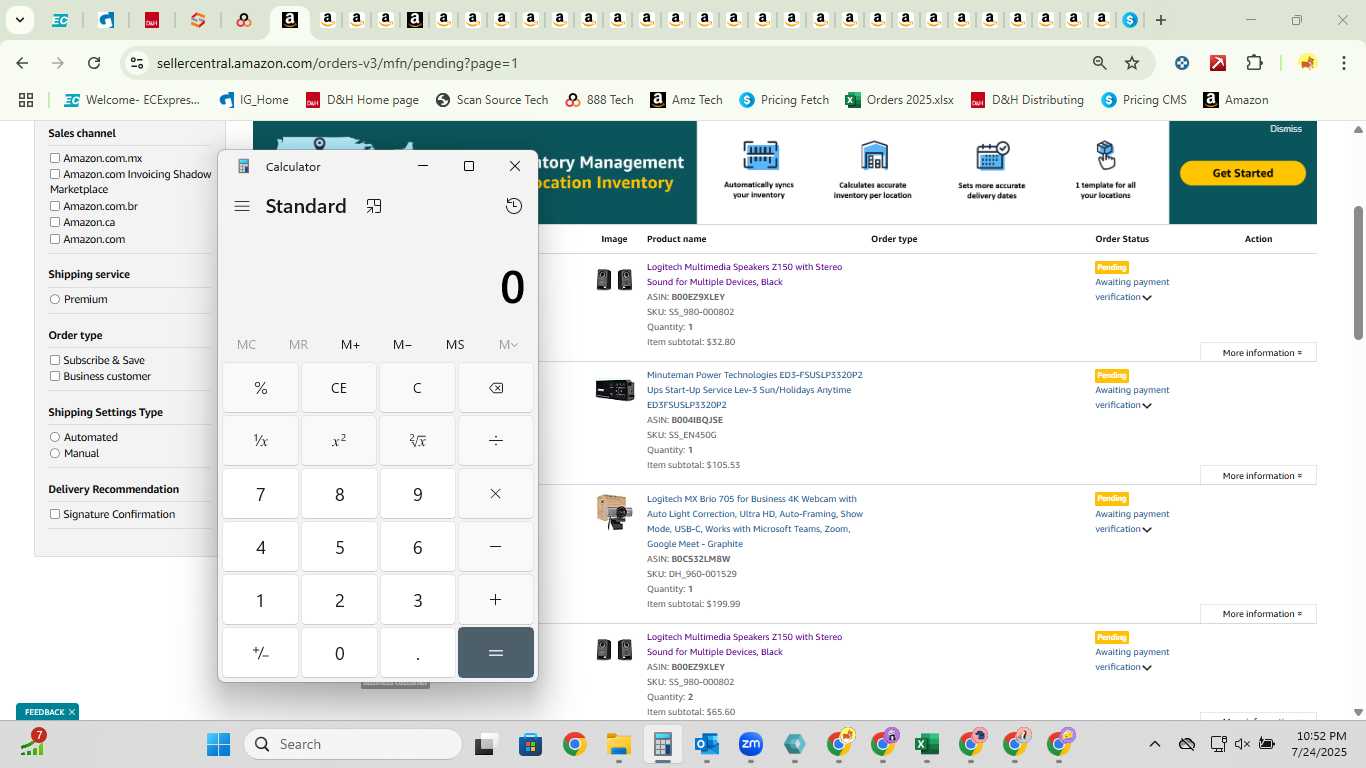Image resolution: width=1366 pixels, height=768 pixels.
Task: Expand status of Minuteman Power order
Action: pos(1147,405)
